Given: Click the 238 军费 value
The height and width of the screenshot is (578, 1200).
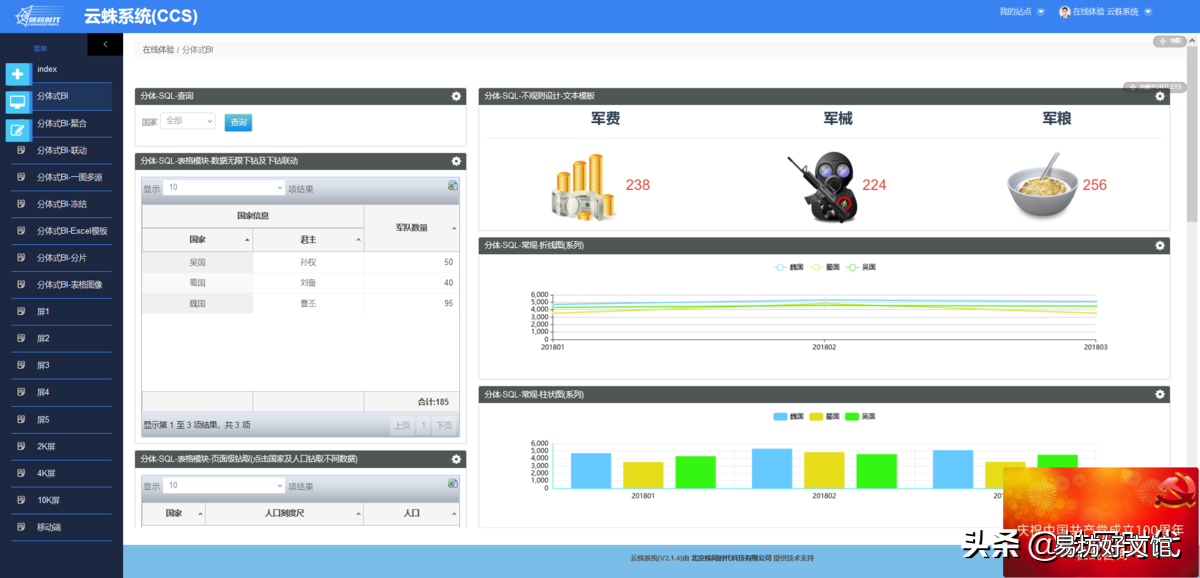Looking at the screenshot, I should (x=638, y=185).
